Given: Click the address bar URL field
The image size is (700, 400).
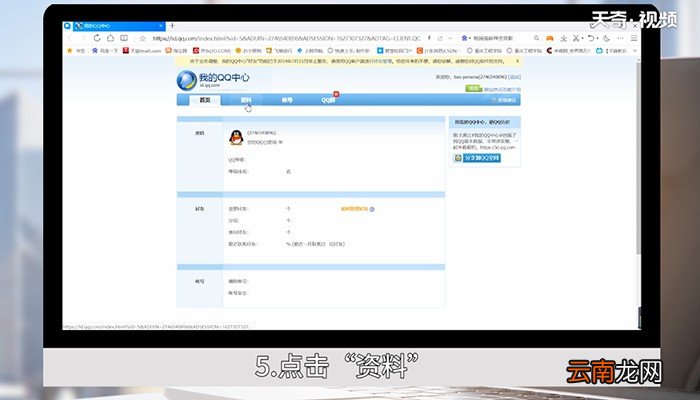Looking at the screenshot, I should tap(286, 38).
